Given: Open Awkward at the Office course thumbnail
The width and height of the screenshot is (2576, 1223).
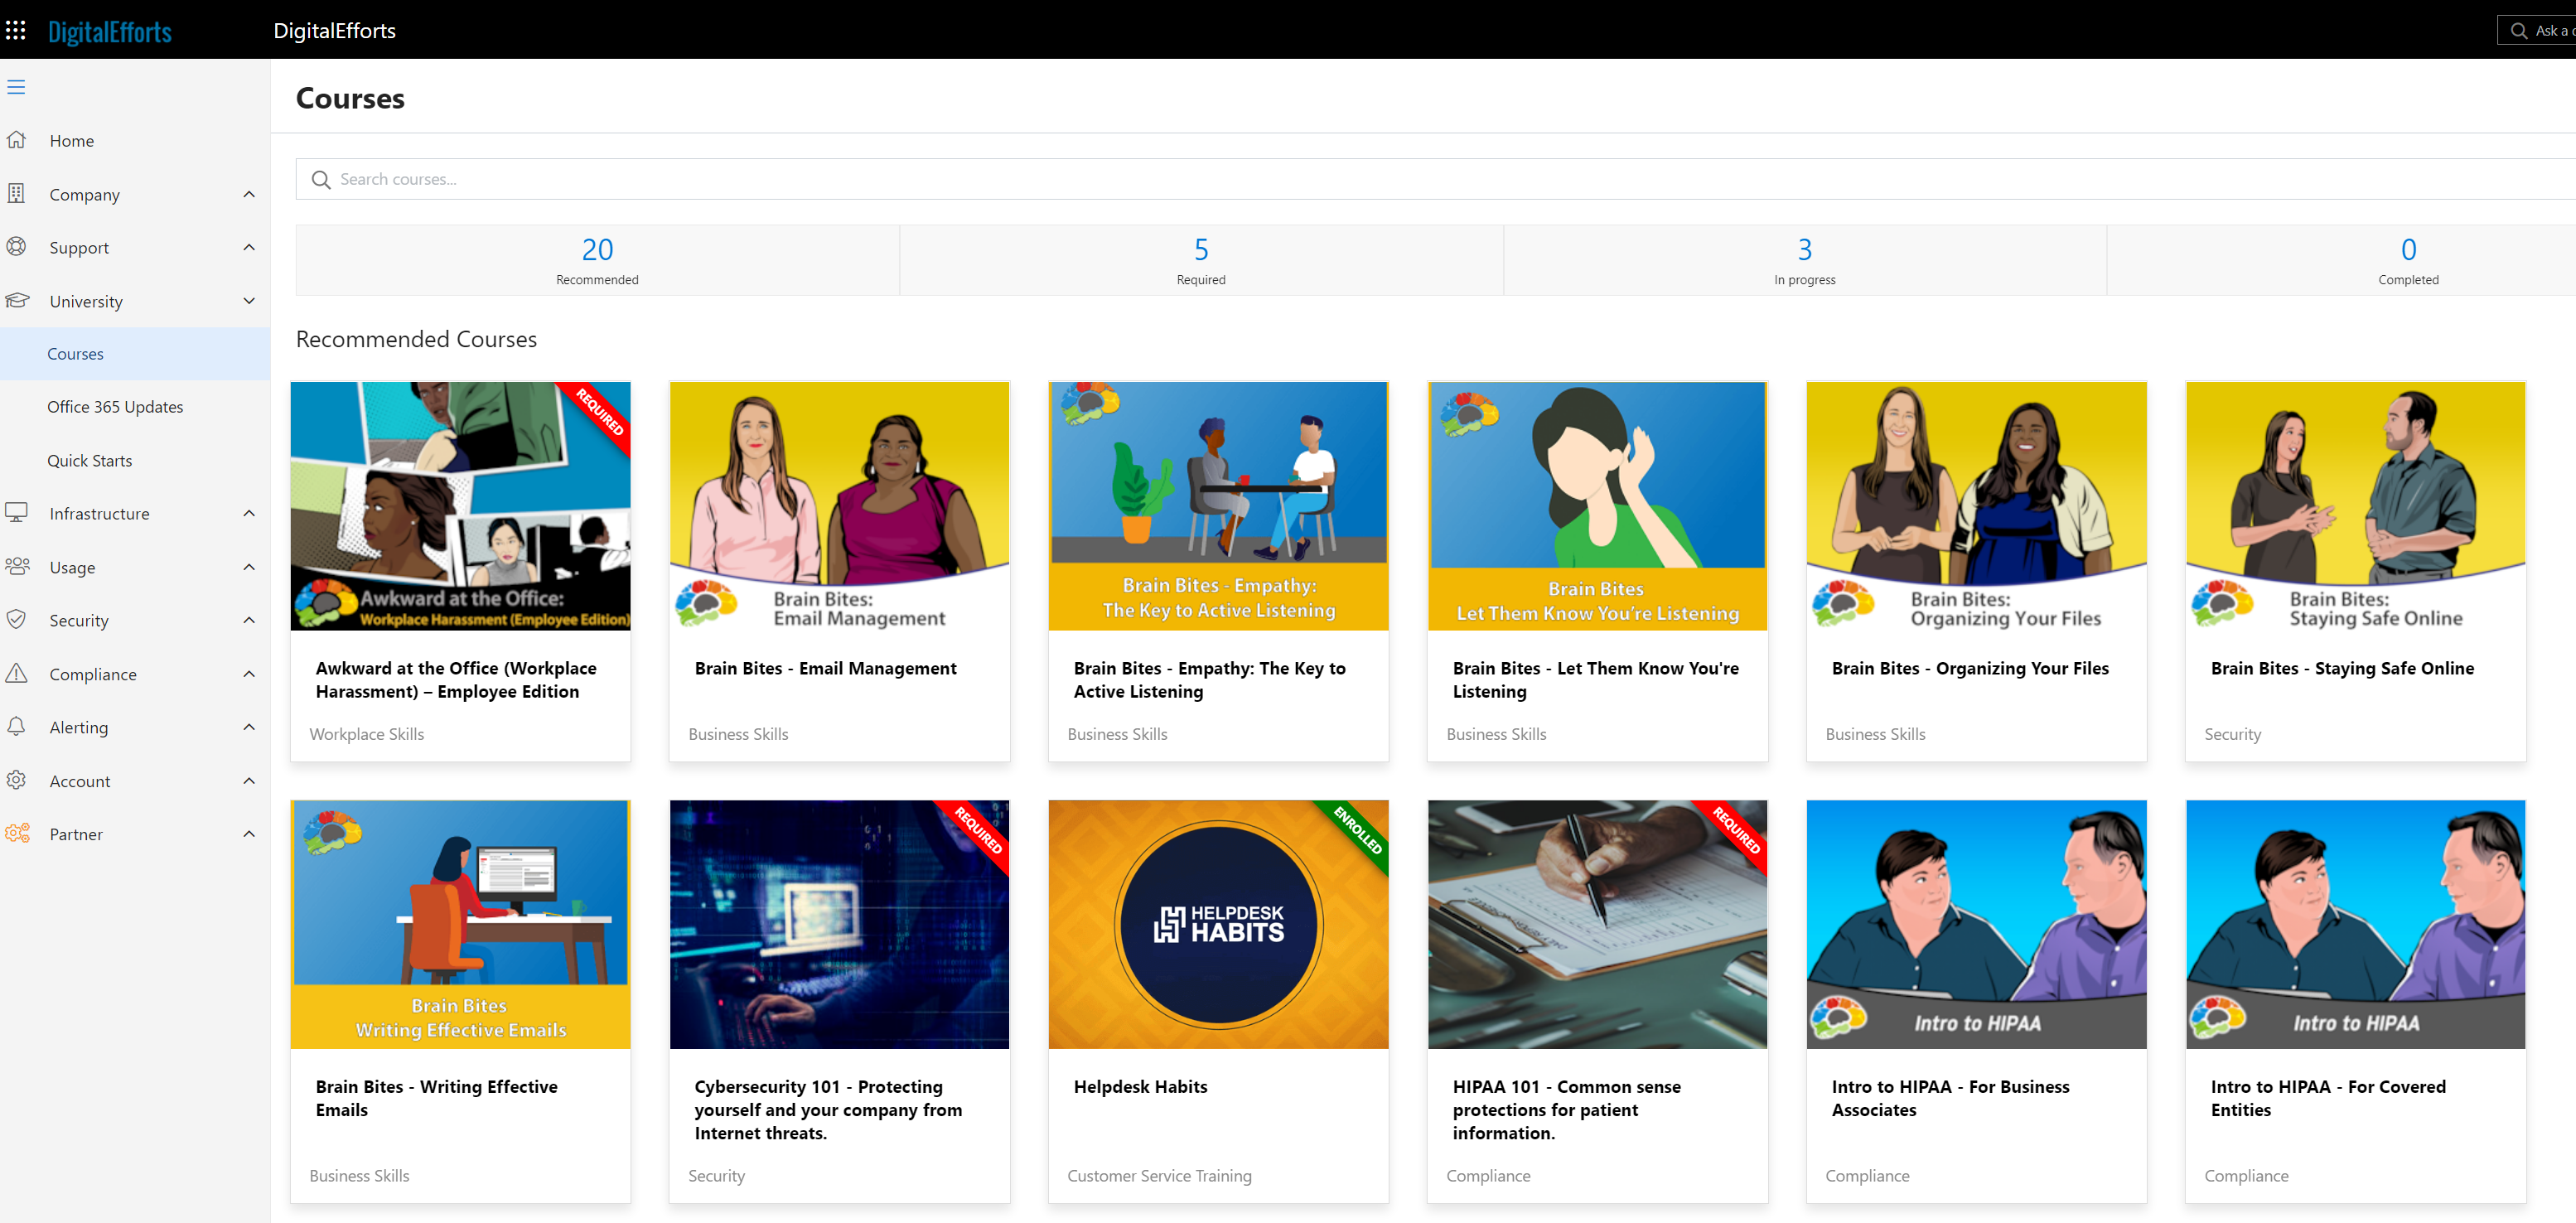Looking at the screenshot, I should pyautogui.click(x=460, y=506).
